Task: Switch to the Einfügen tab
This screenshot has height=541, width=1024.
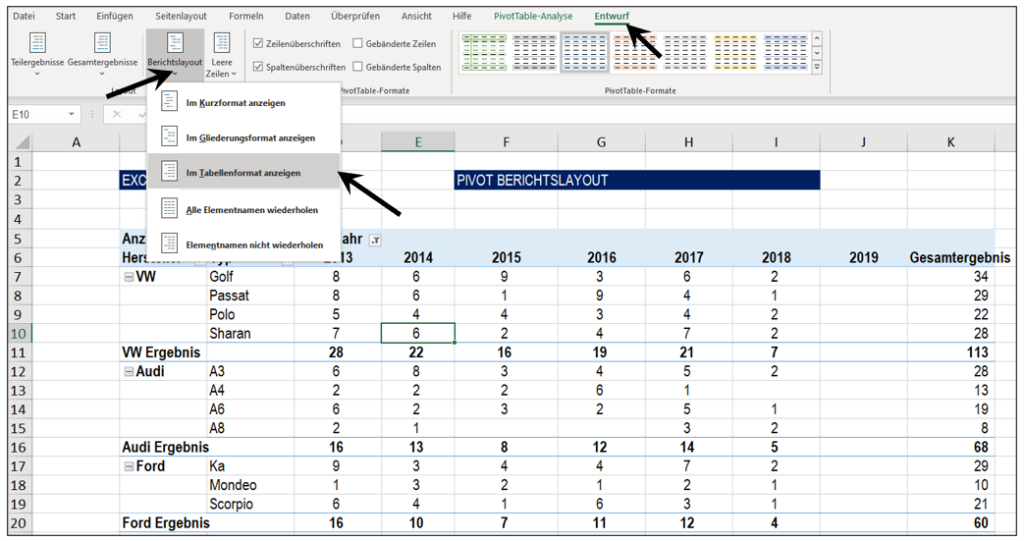Action: pos(114,16)
